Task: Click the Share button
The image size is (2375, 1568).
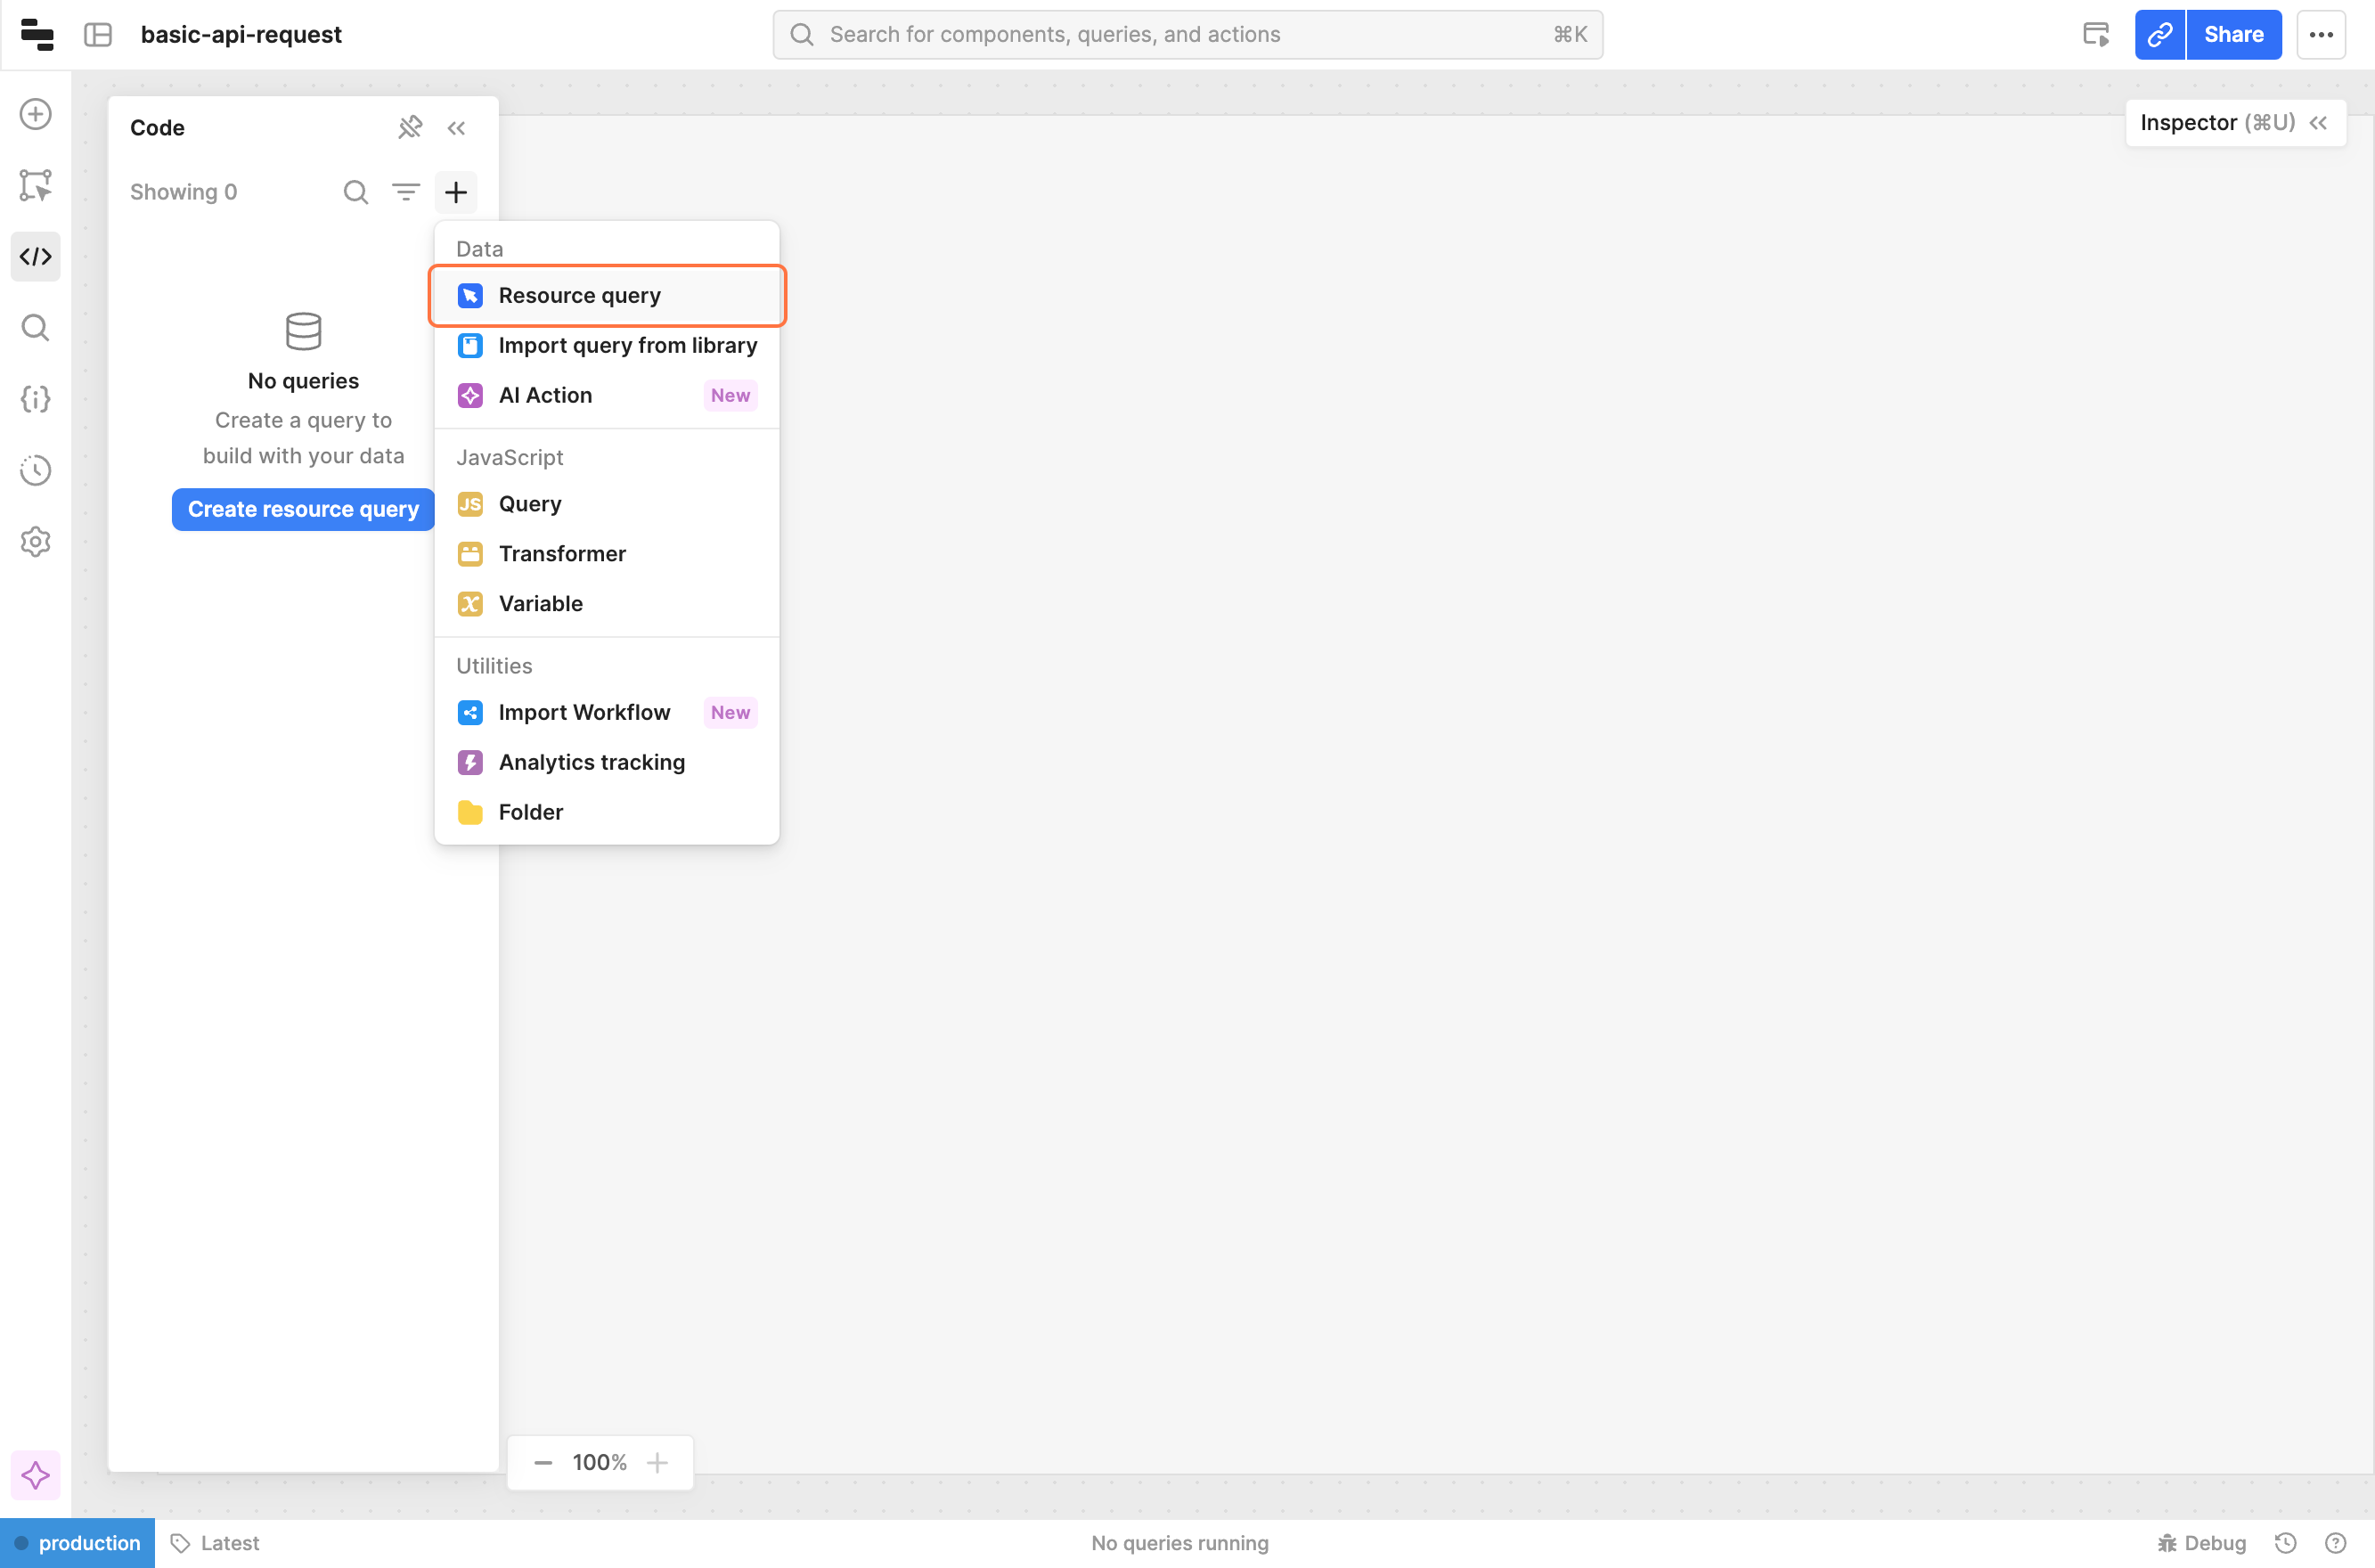Action: click(2233, 34)
